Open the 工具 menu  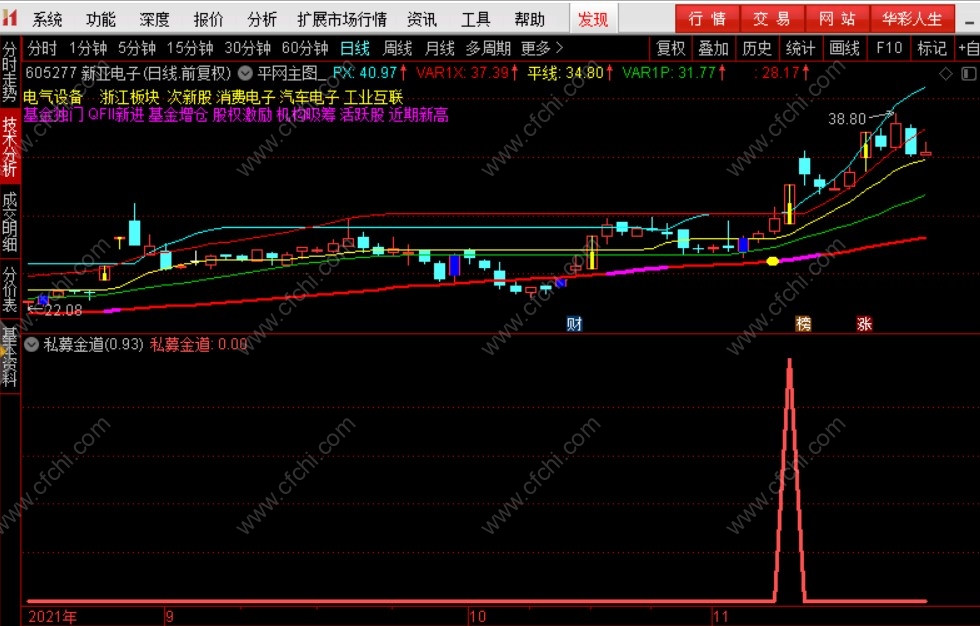[476, 19]
